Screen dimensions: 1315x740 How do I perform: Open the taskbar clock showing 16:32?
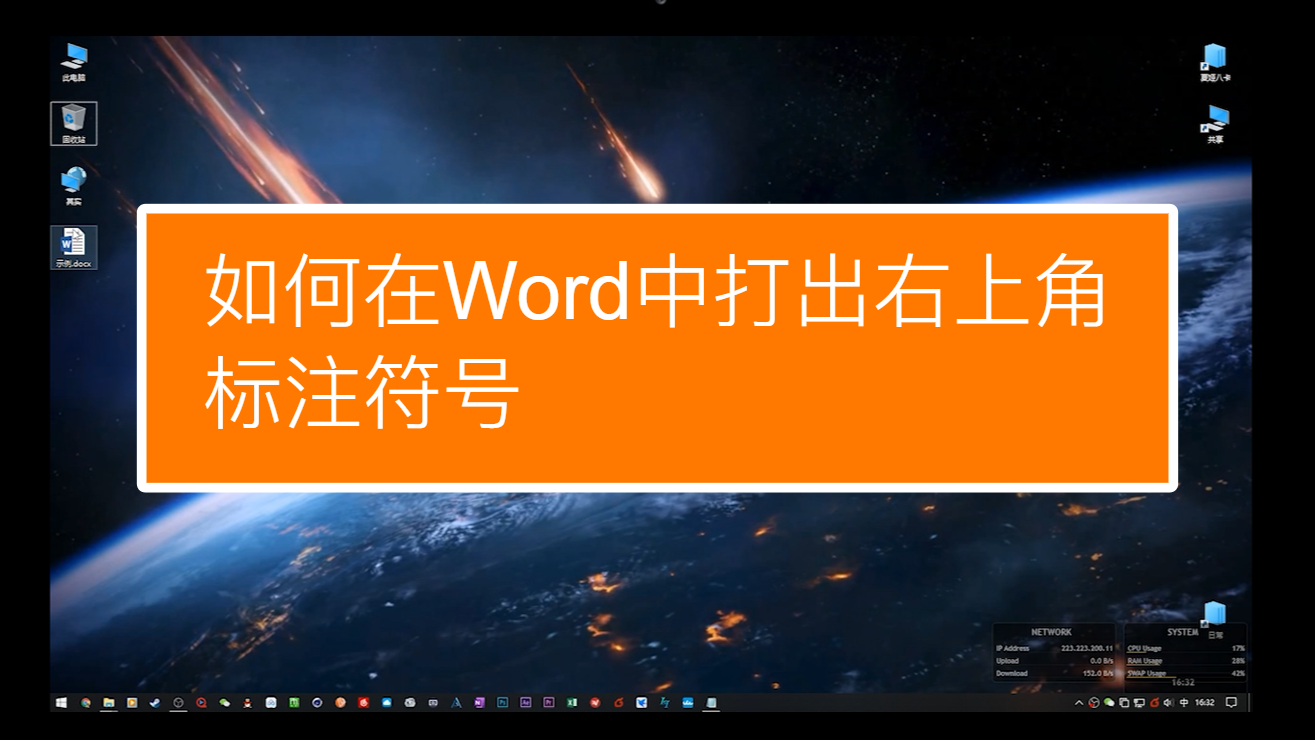(1204, 703)
